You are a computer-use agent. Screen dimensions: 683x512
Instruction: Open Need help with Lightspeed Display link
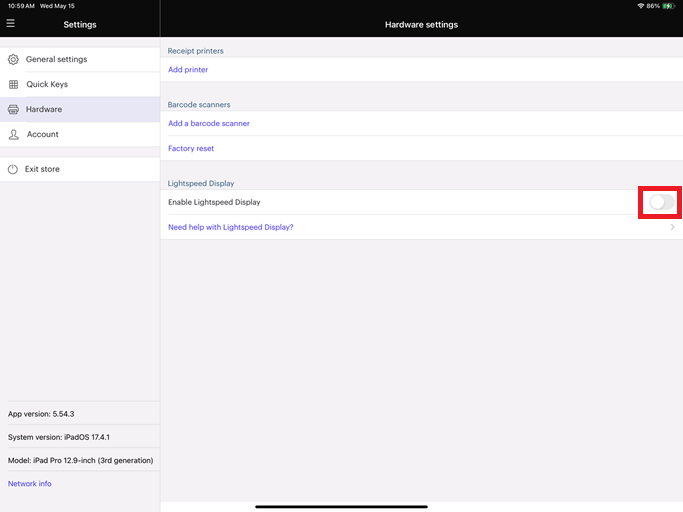pos(230,227)
